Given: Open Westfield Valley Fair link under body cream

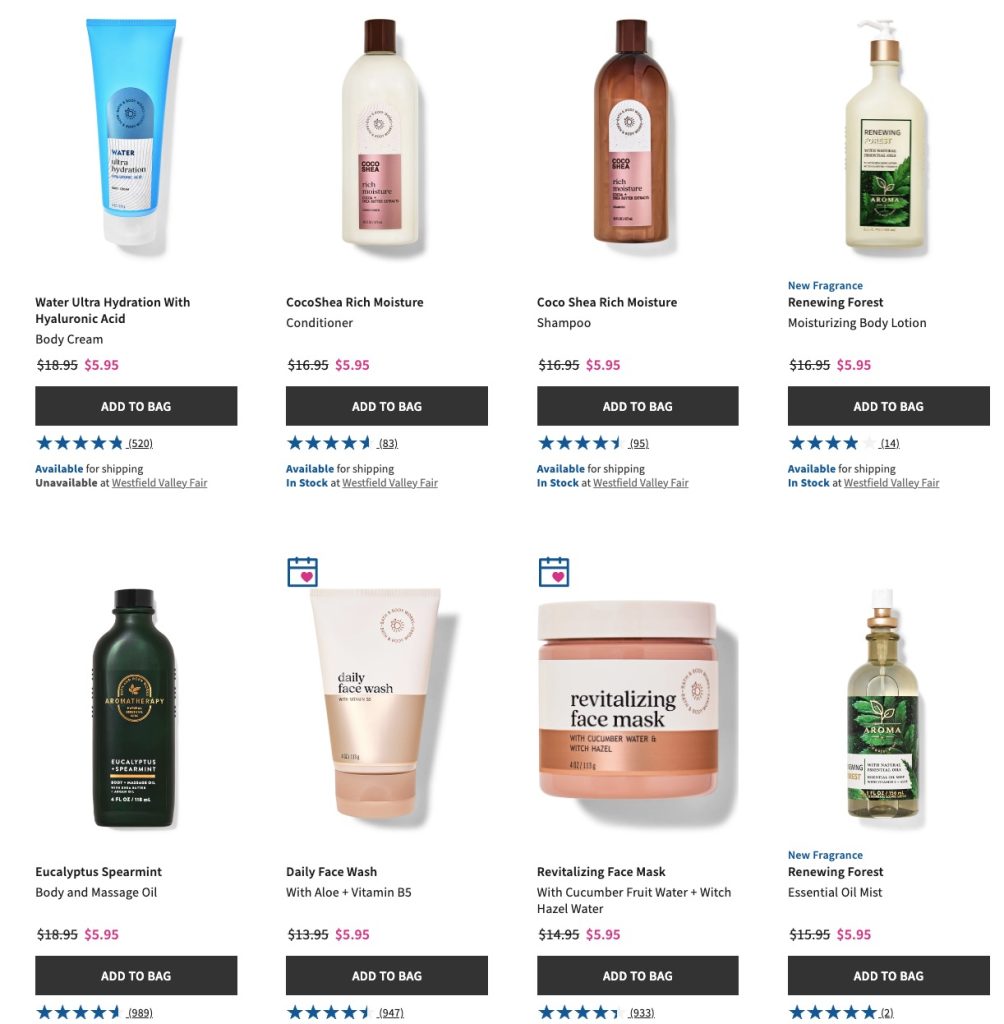Looking at the screenshot, I should [x=159, y=483].
